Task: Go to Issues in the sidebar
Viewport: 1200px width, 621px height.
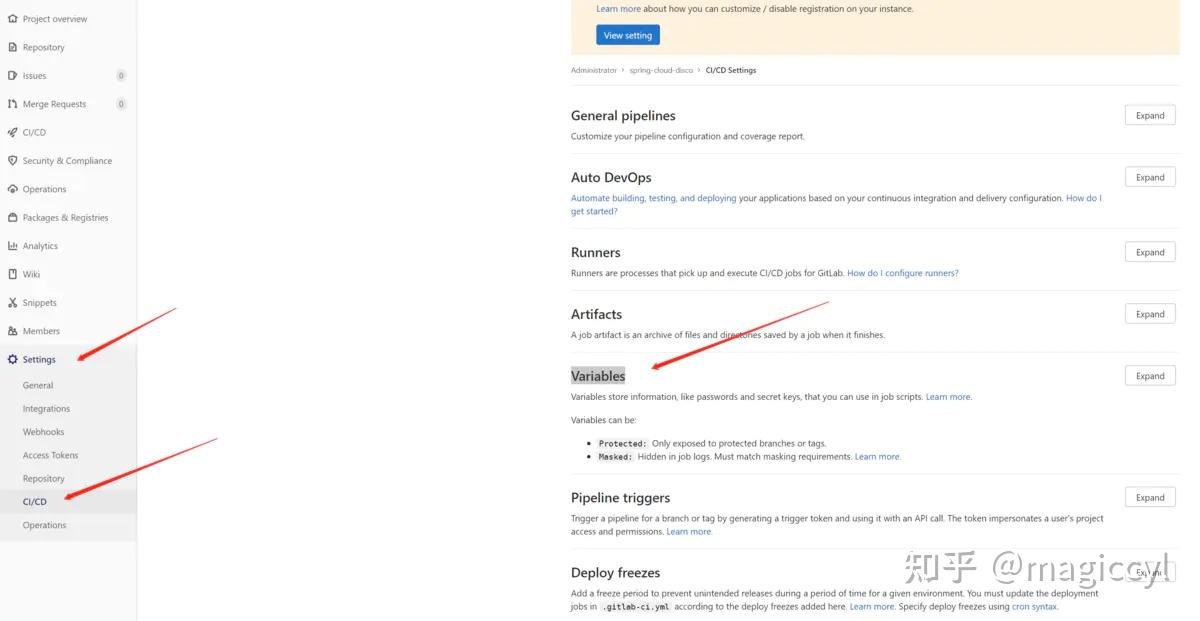Action: pos(35,76)
